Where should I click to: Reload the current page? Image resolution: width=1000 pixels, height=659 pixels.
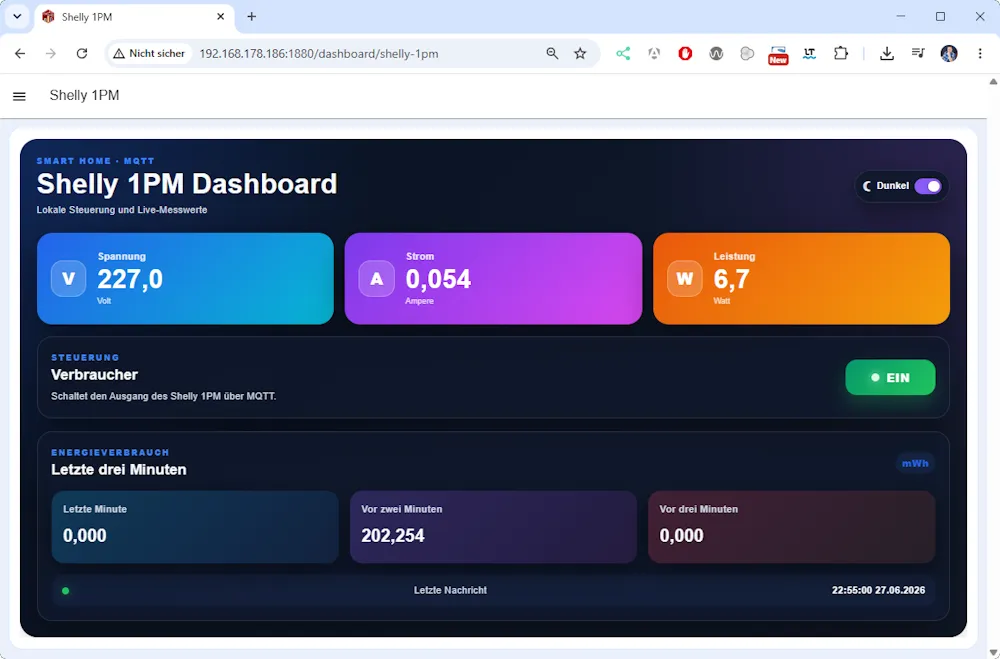(82, 54)
